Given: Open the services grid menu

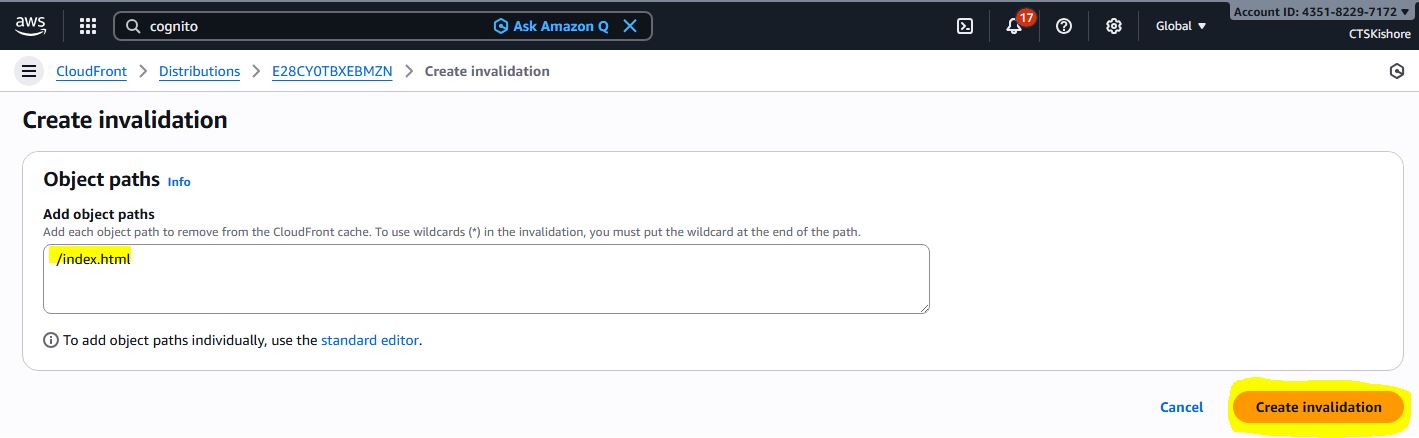Looking at the screenshot, I should (88, 26).
